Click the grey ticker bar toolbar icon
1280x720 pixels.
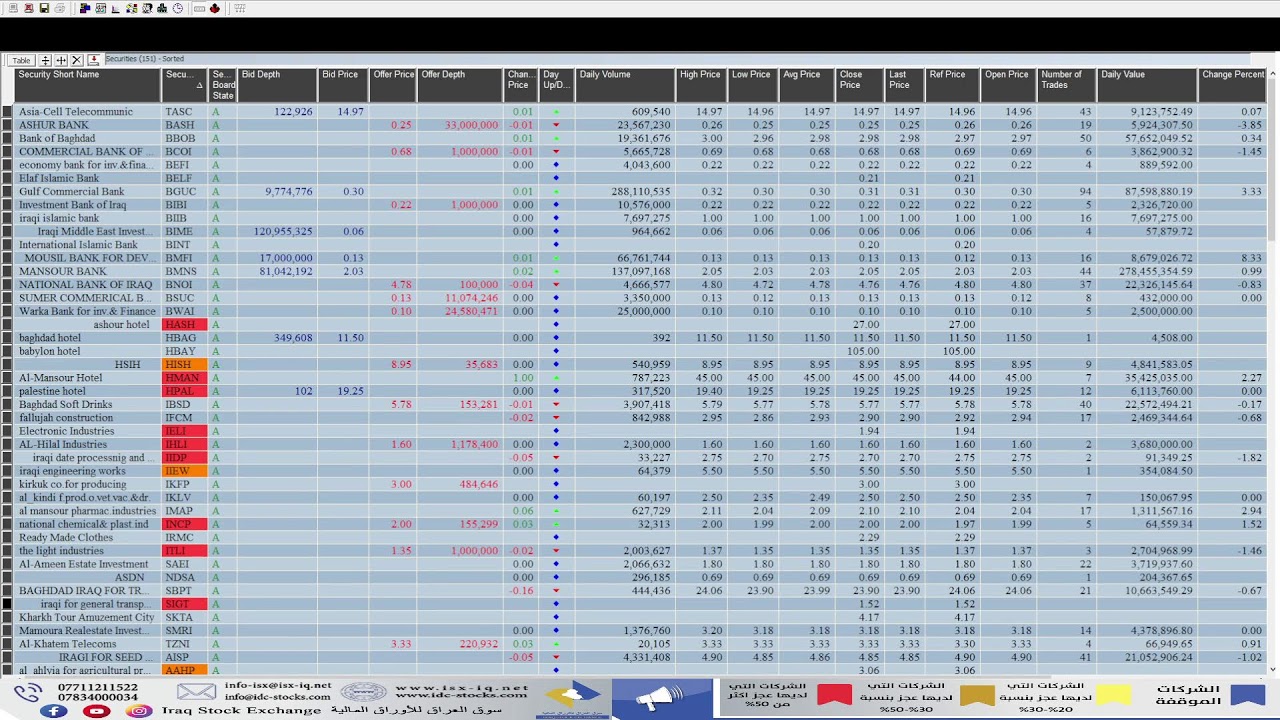[199, 8]
